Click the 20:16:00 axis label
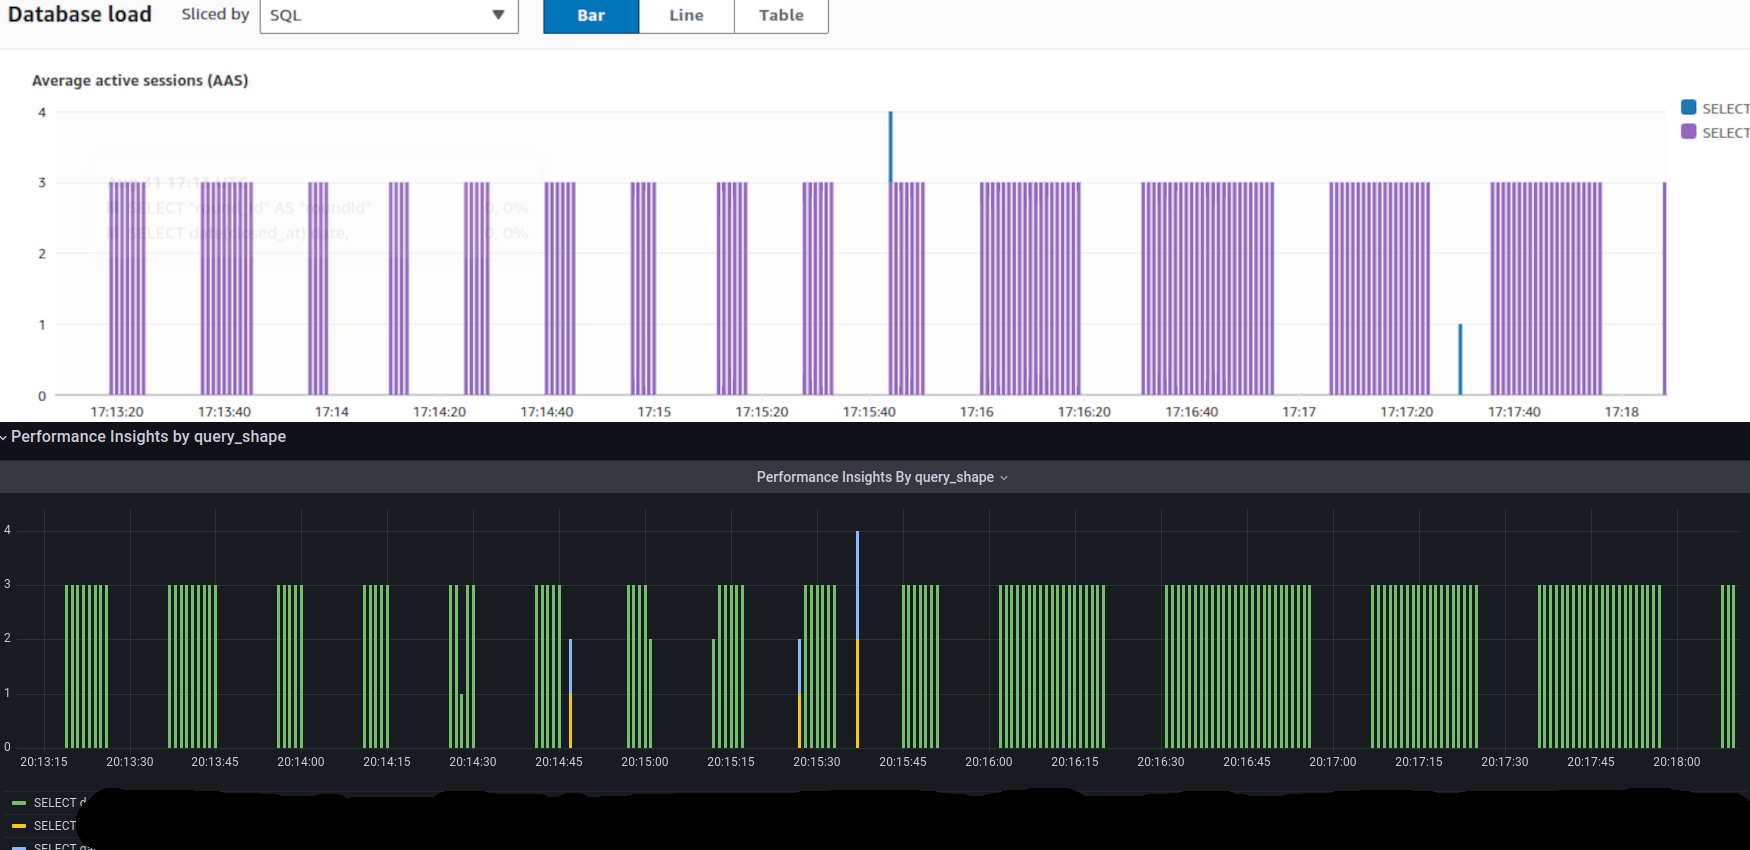This screenshot has width=1750, height=850. tap(989, 762)
